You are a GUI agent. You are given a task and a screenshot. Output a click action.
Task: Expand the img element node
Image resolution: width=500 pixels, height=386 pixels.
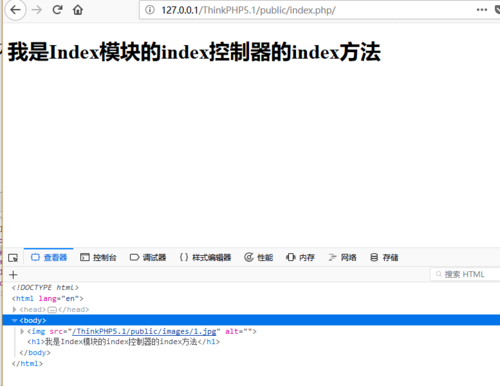[x=22, y=331]
